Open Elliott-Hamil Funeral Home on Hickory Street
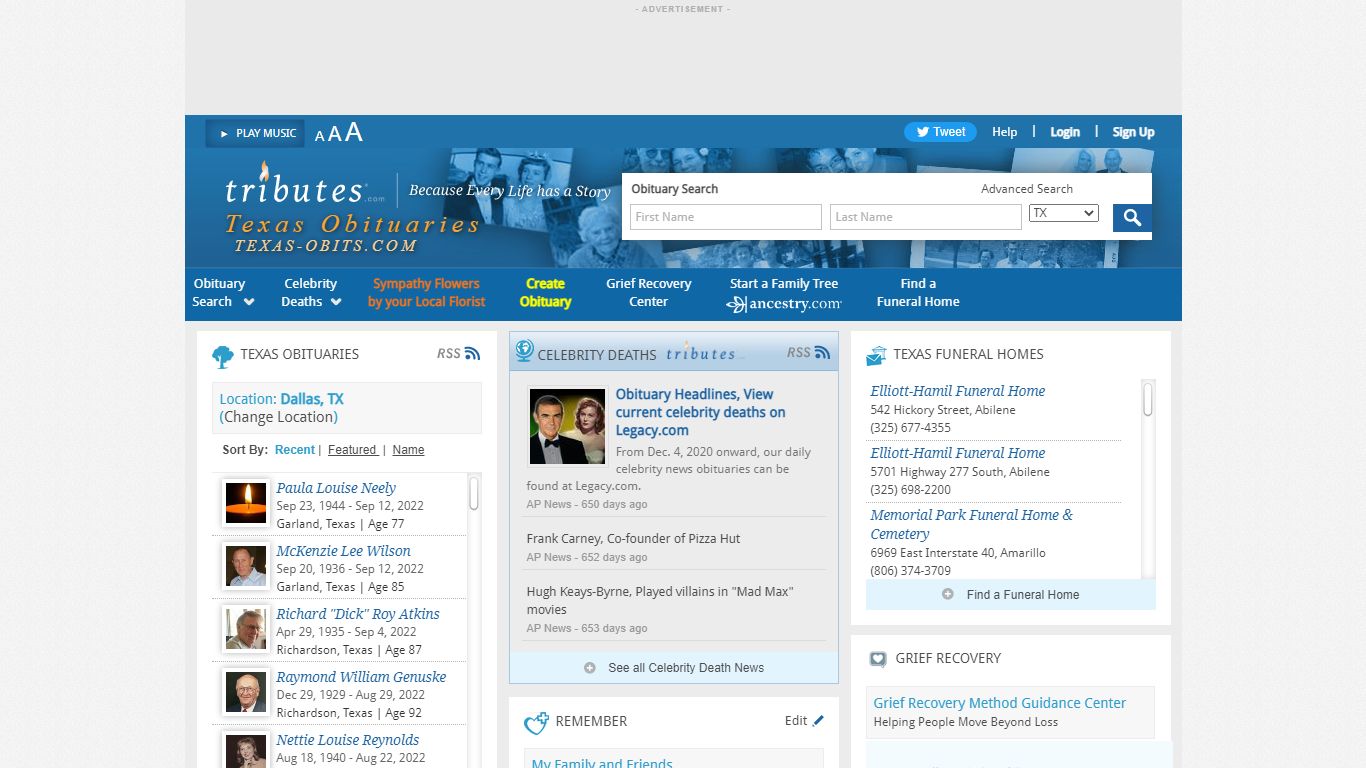The height and width of the screenshot is (768, 1366). [957, 391]
